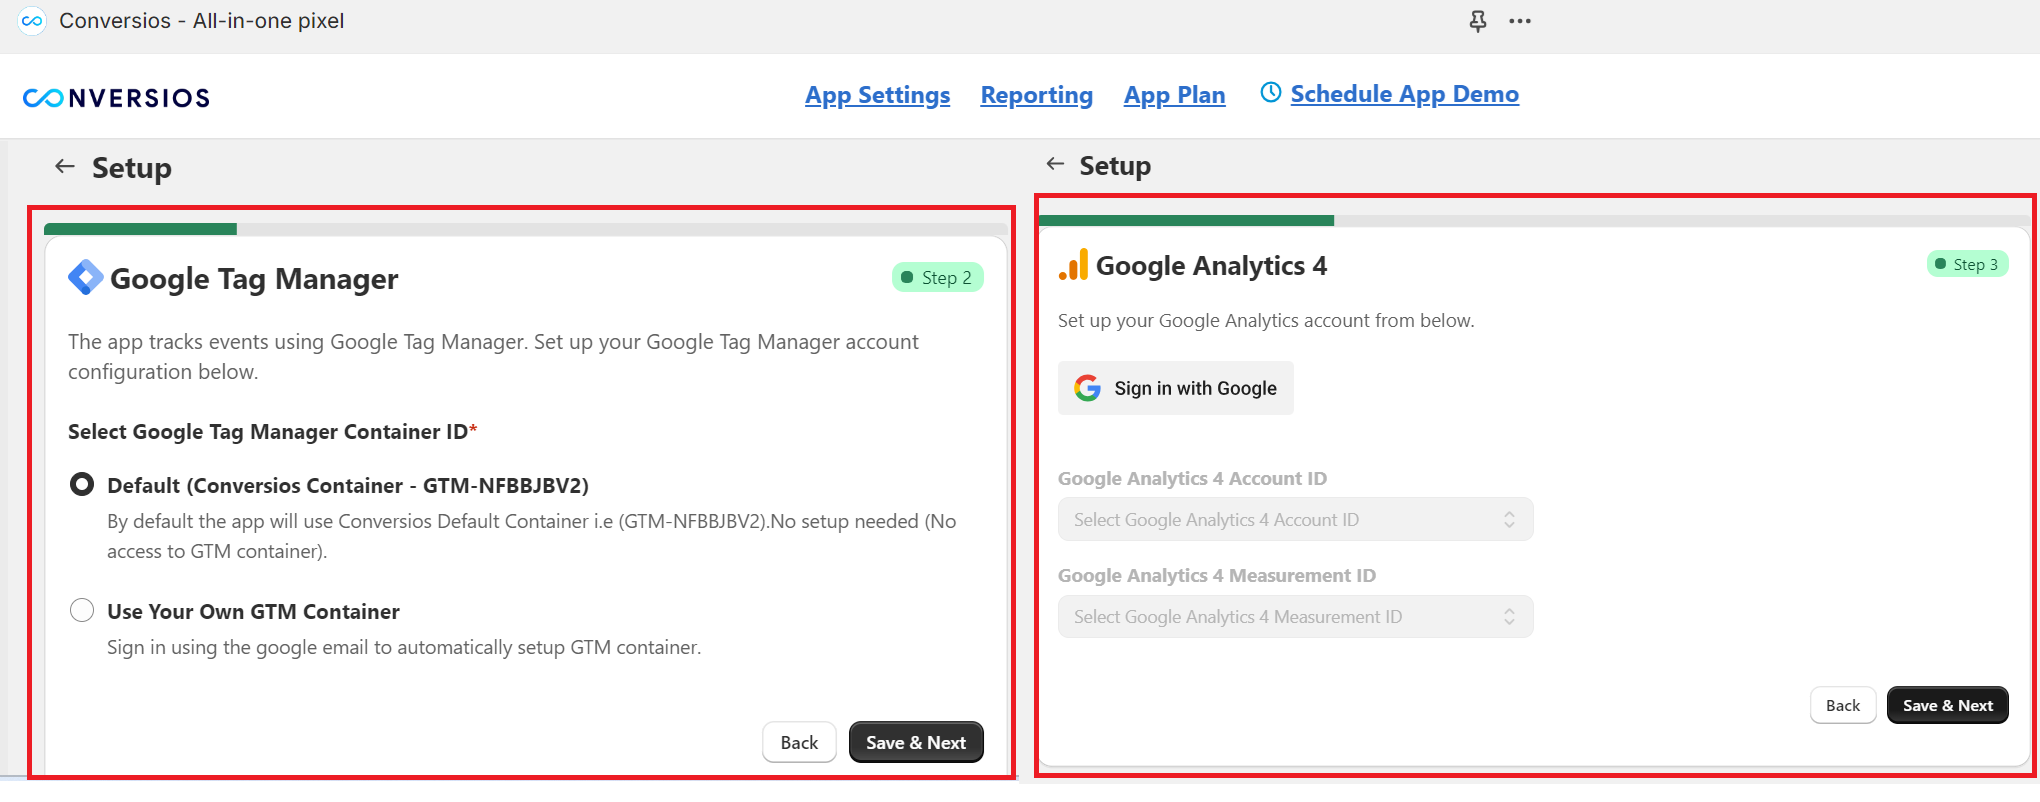Click the Google Analytics 4 heading
Viewport: 2040px width, 802px height.
point(1211,265)
